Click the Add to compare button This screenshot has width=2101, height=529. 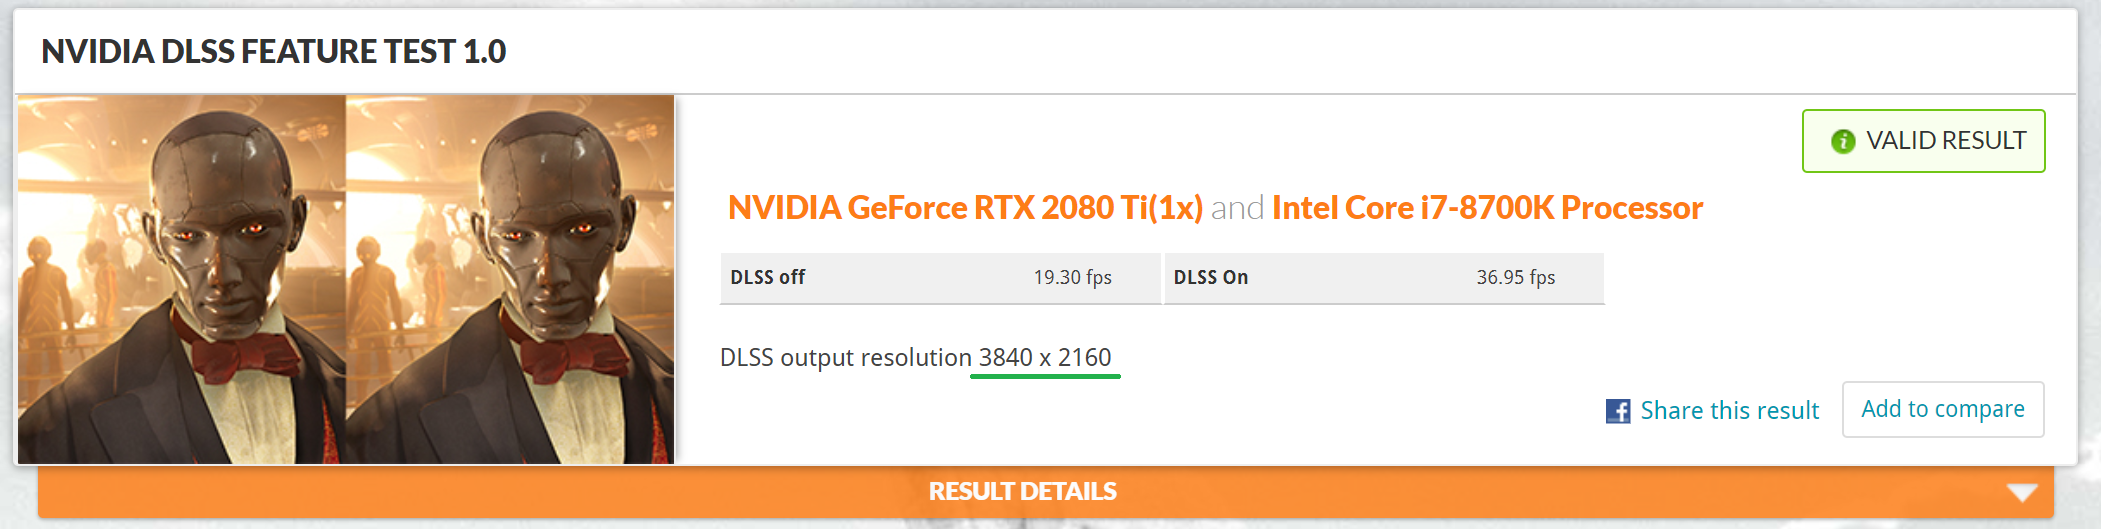[1942, 409]
